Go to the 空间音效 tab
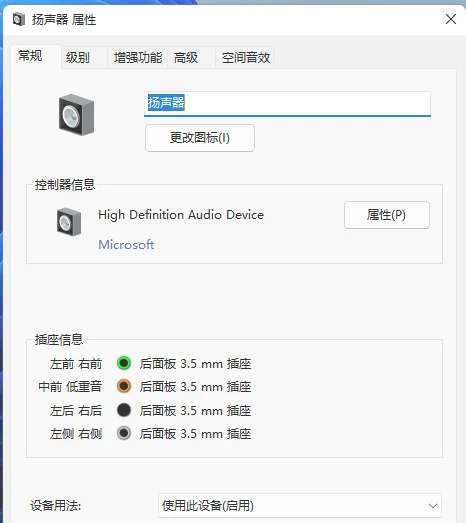 [245, 58]
